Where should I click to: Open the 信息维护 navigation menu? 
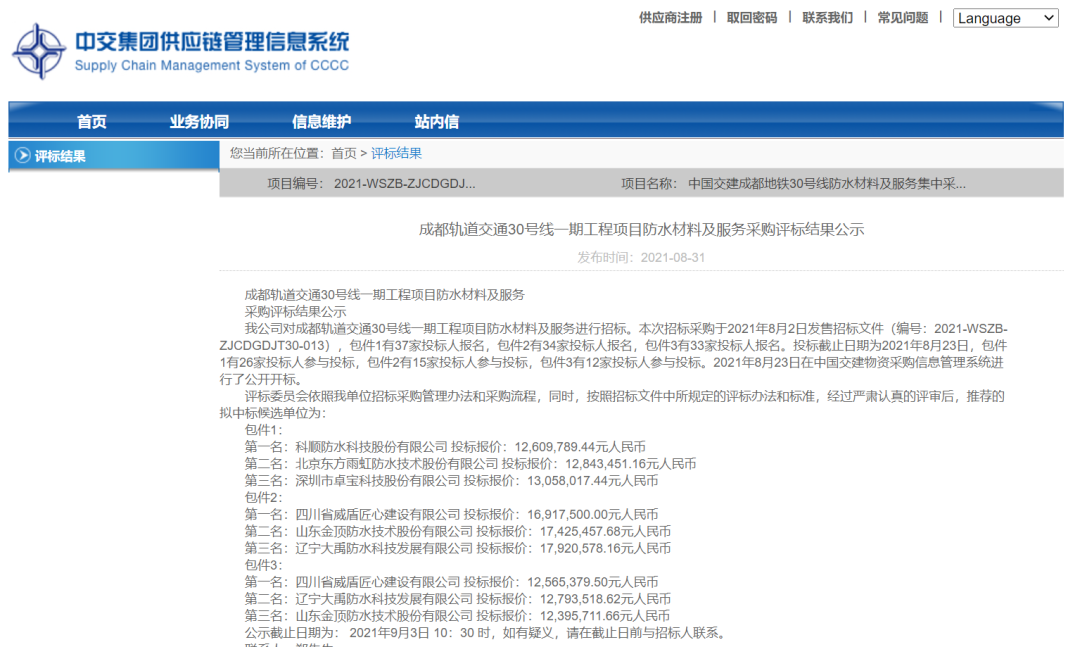pyautogui.click(x=322, y=122)
